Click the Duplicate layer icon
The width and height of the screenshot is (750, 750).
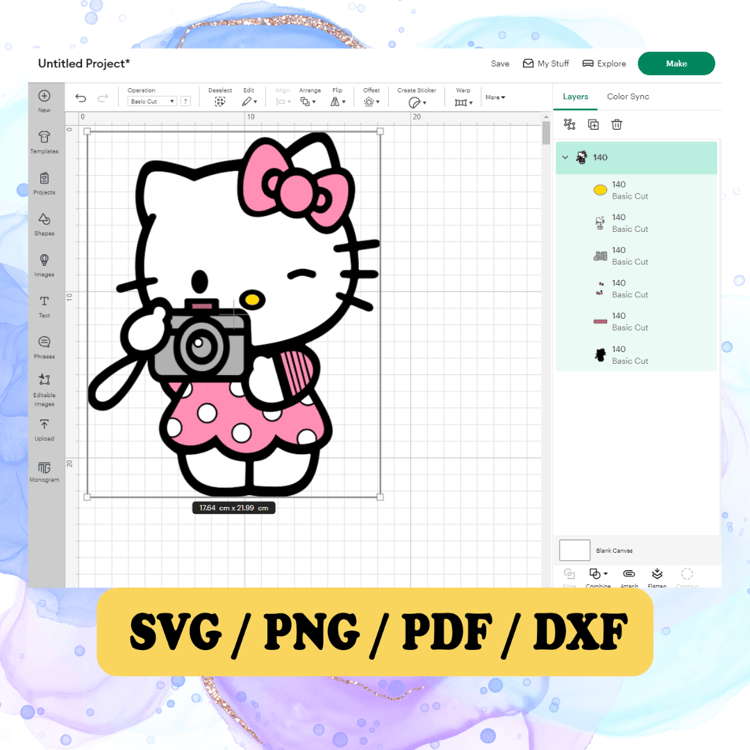pos(593,124)
